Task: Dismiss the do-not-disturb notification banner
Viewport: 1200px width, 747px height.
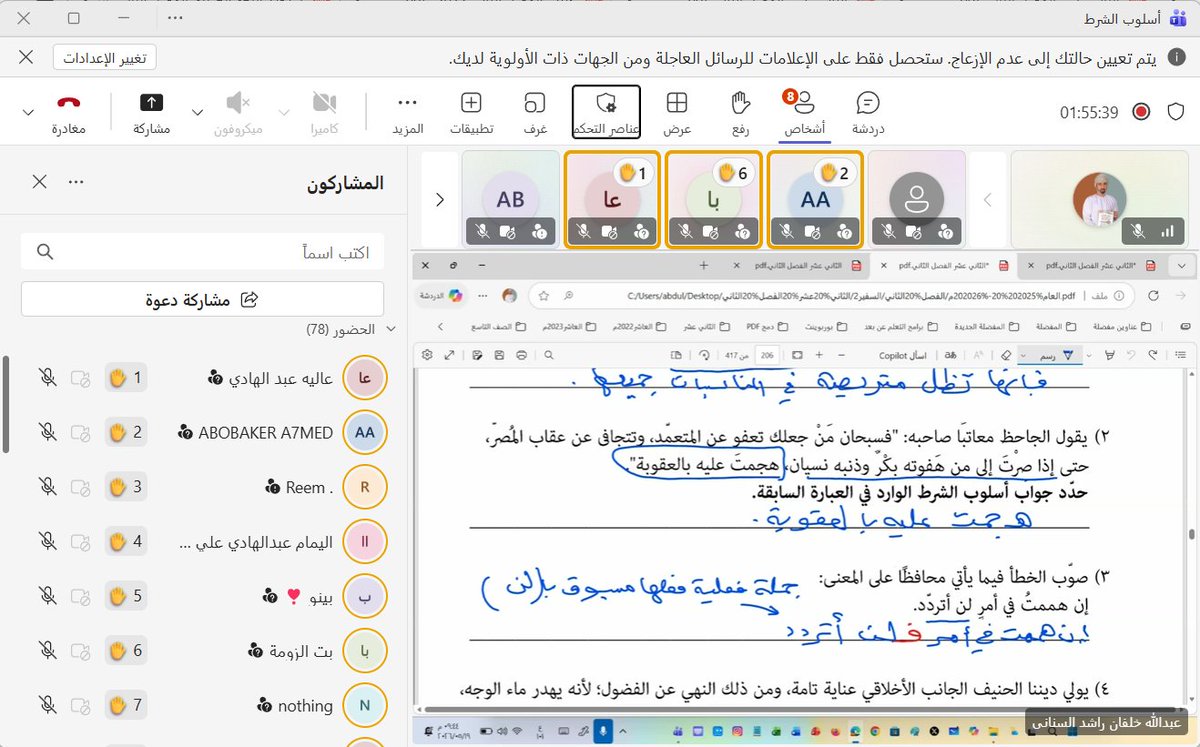Action: pos(26,57)
